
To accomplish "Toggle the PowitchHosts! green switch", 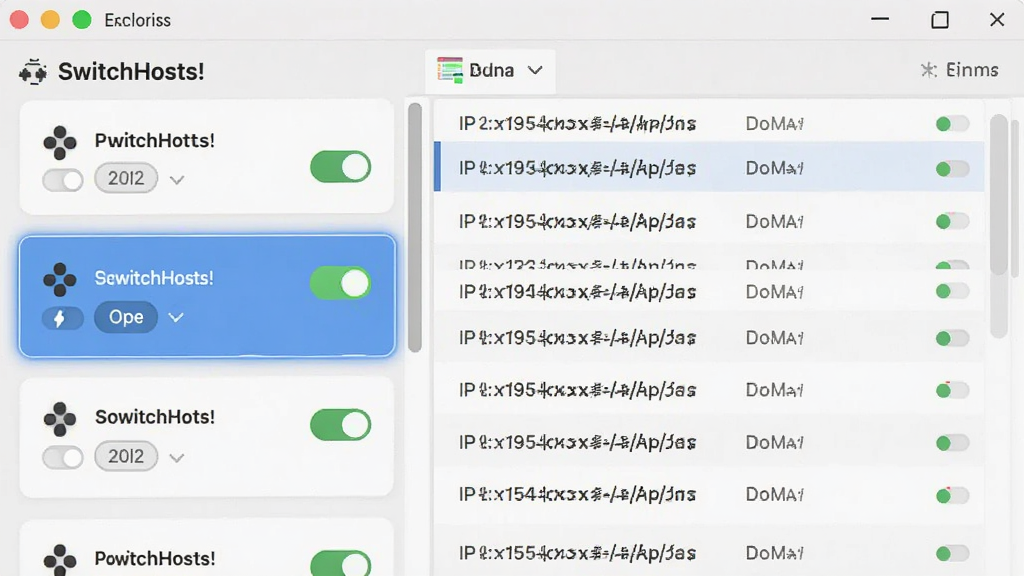I will (x=340, y=563).
